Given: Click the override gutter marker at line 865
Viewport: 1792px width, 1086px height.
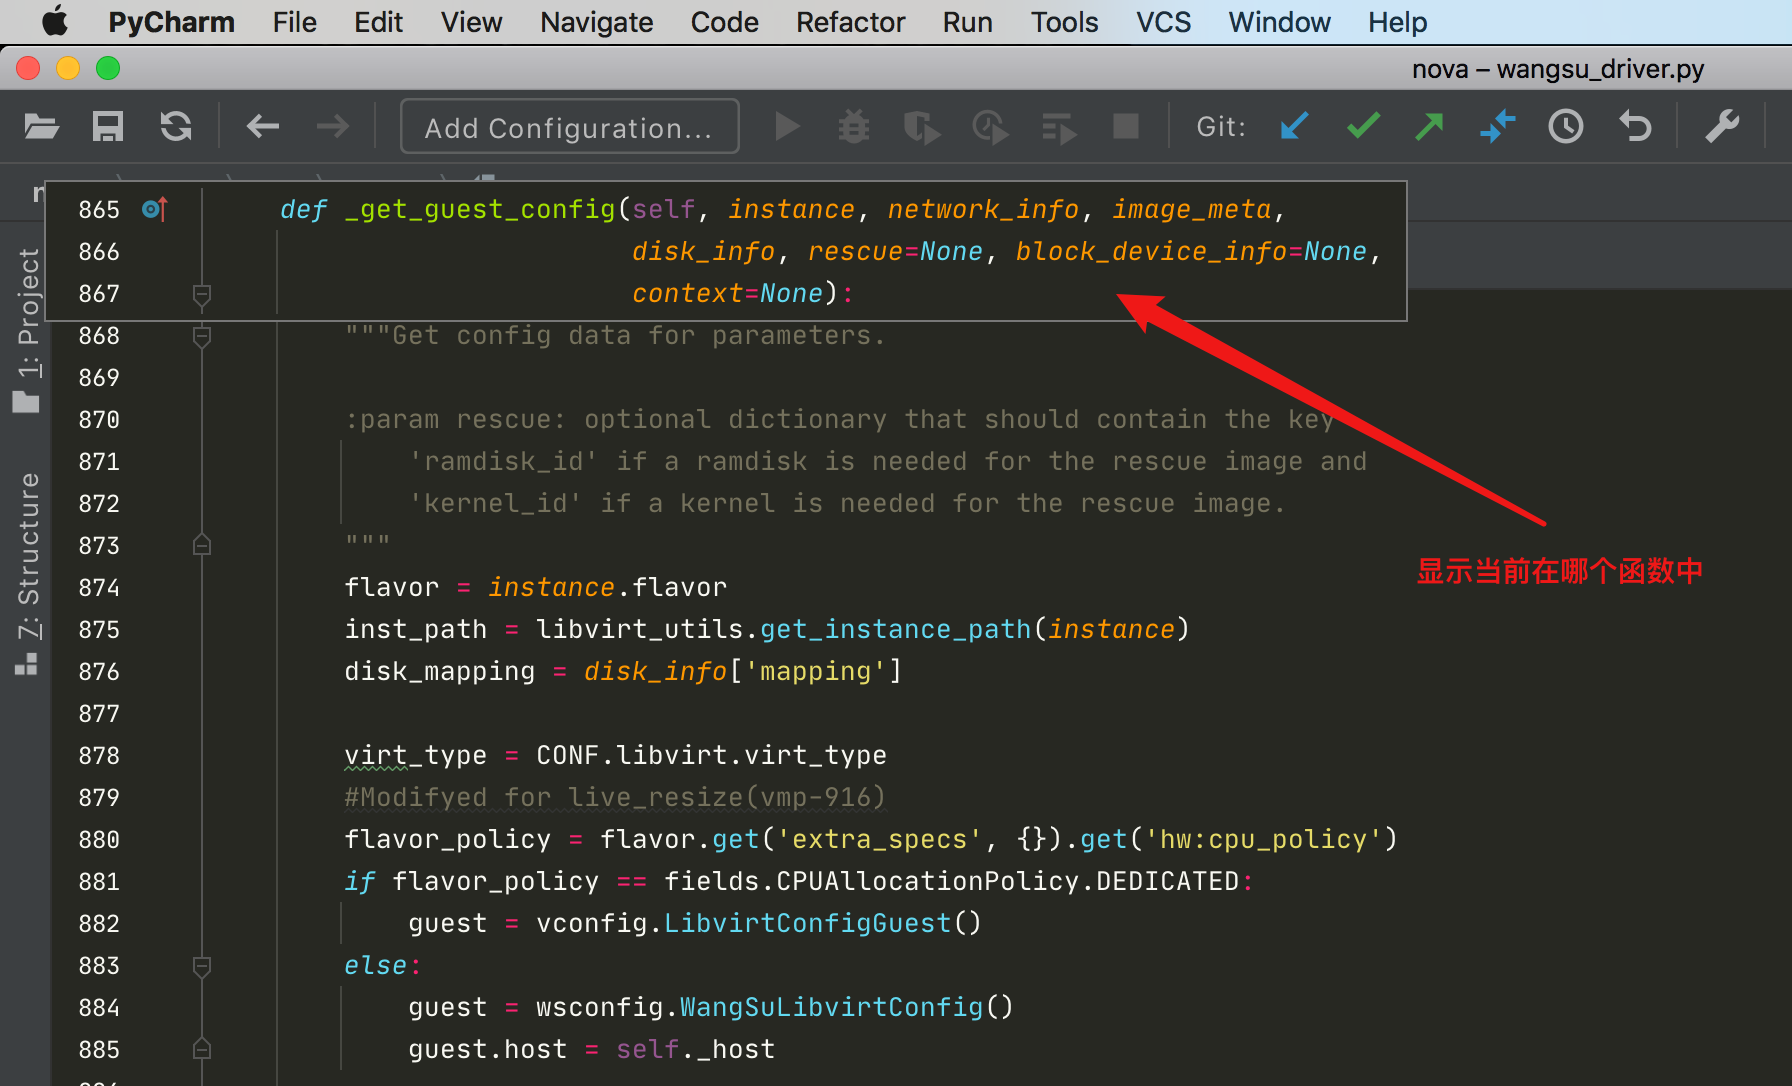Looking at the screenshot, I should tap(155, 209).
